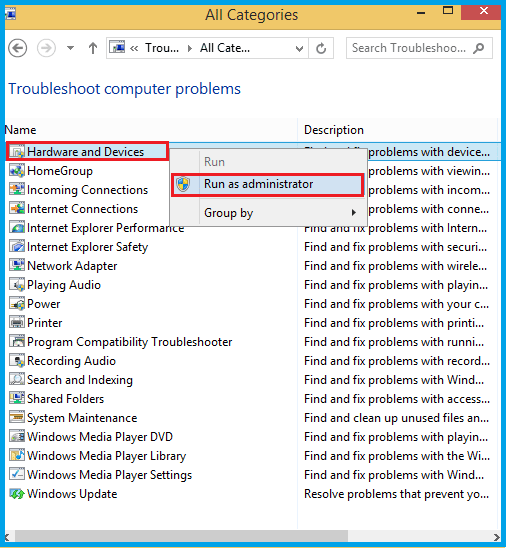Click the shield icon next to Run as administrator

[183, 184]
